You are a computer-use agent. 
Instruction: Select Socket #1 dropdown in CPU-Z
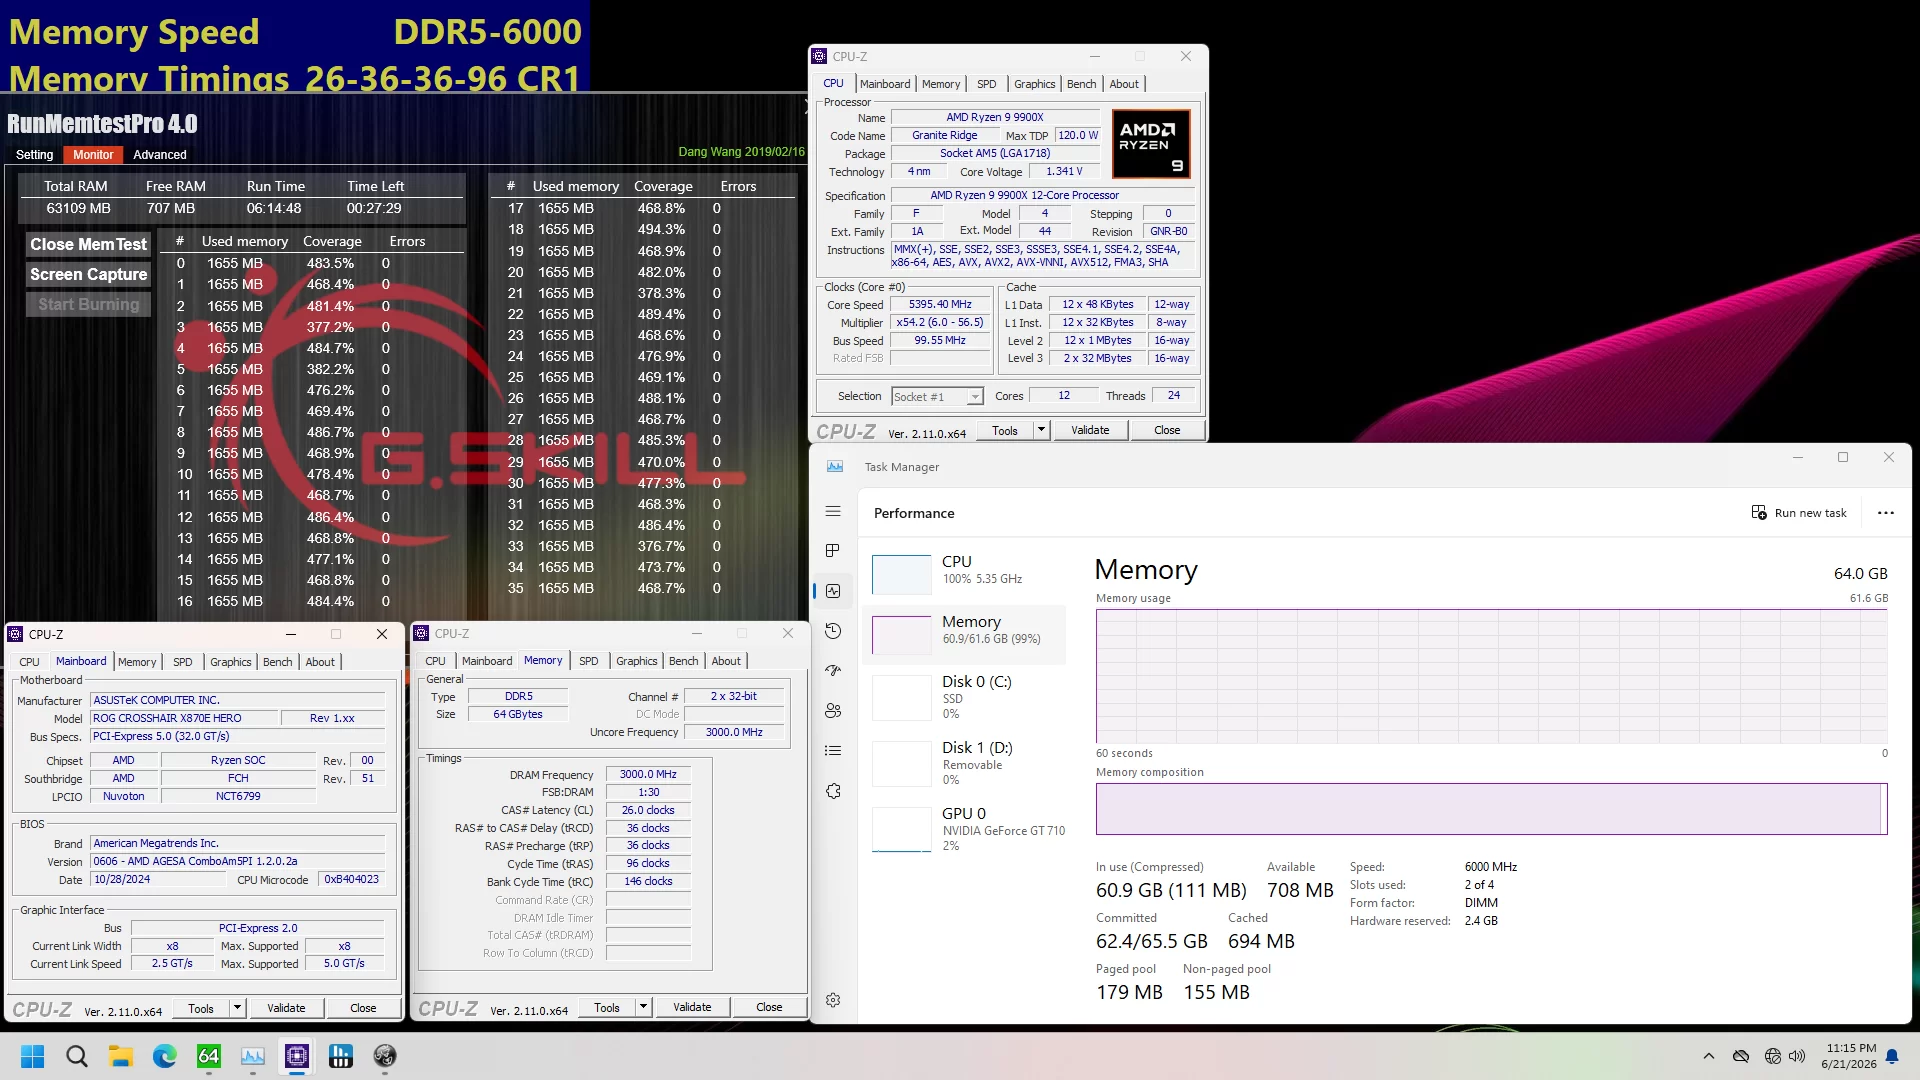pos(934,397)
